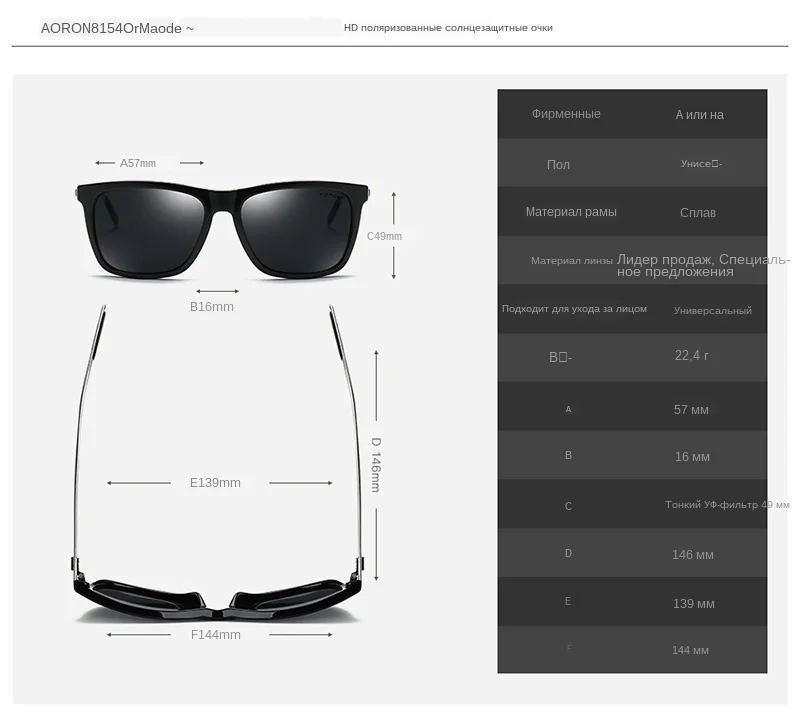This screenshot has width=800, height=716.
Task: Click the Лидер продаж, Специальное предложения text
Action: (x=704, y=265)
